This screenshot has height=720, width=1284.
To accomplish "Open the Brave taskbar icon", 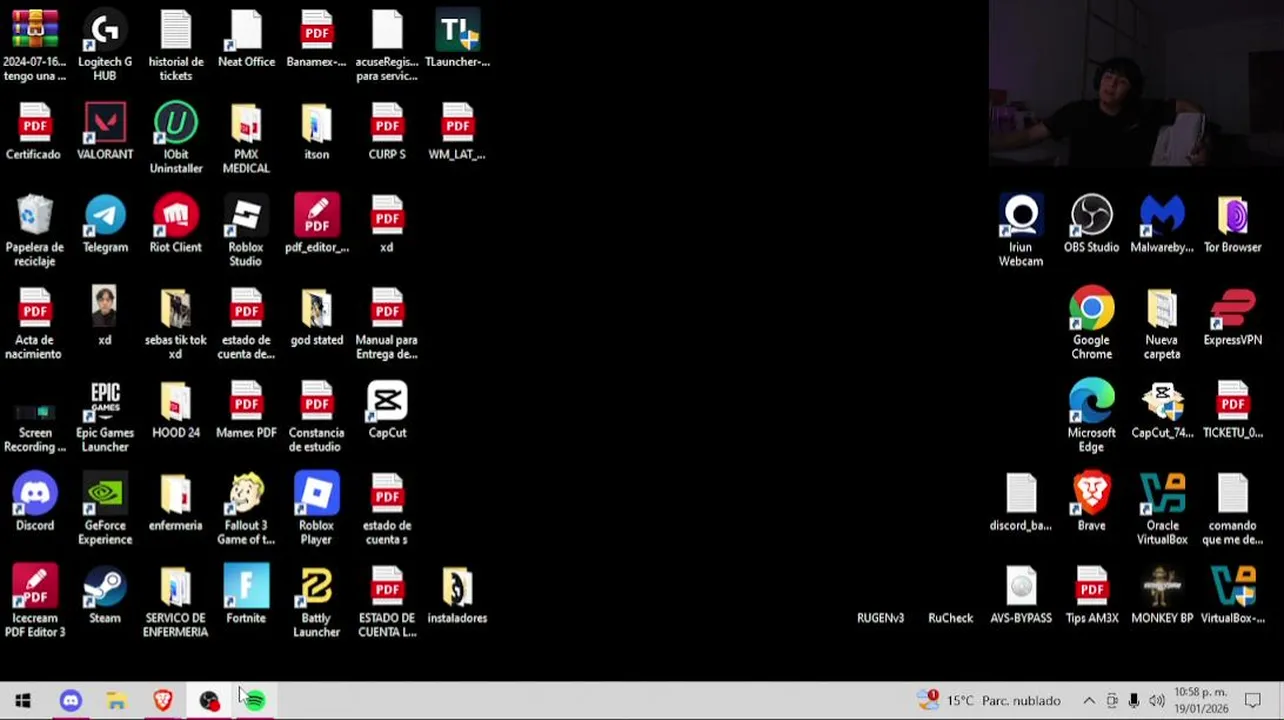I will click(x=162, y=701).
